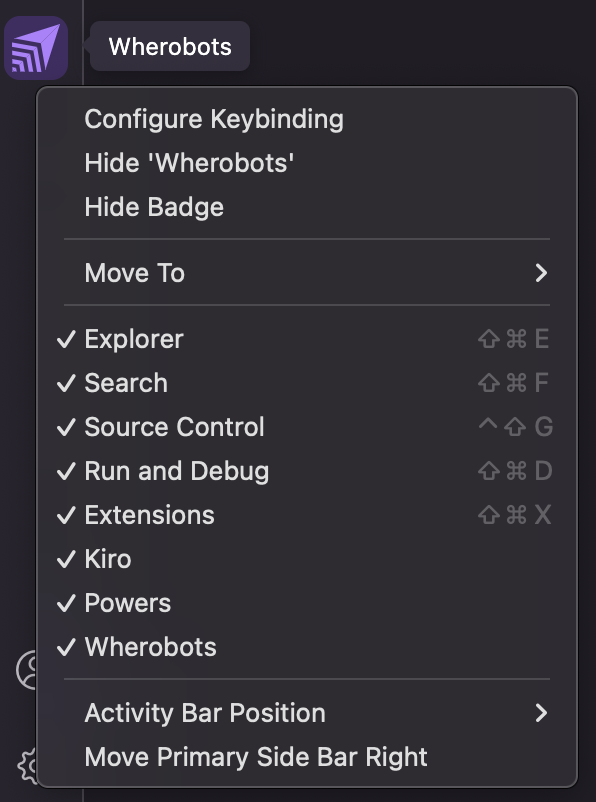Toggle Explorer visibility checkmark
This screenshot has width=596, height=802.
[63, 339]
